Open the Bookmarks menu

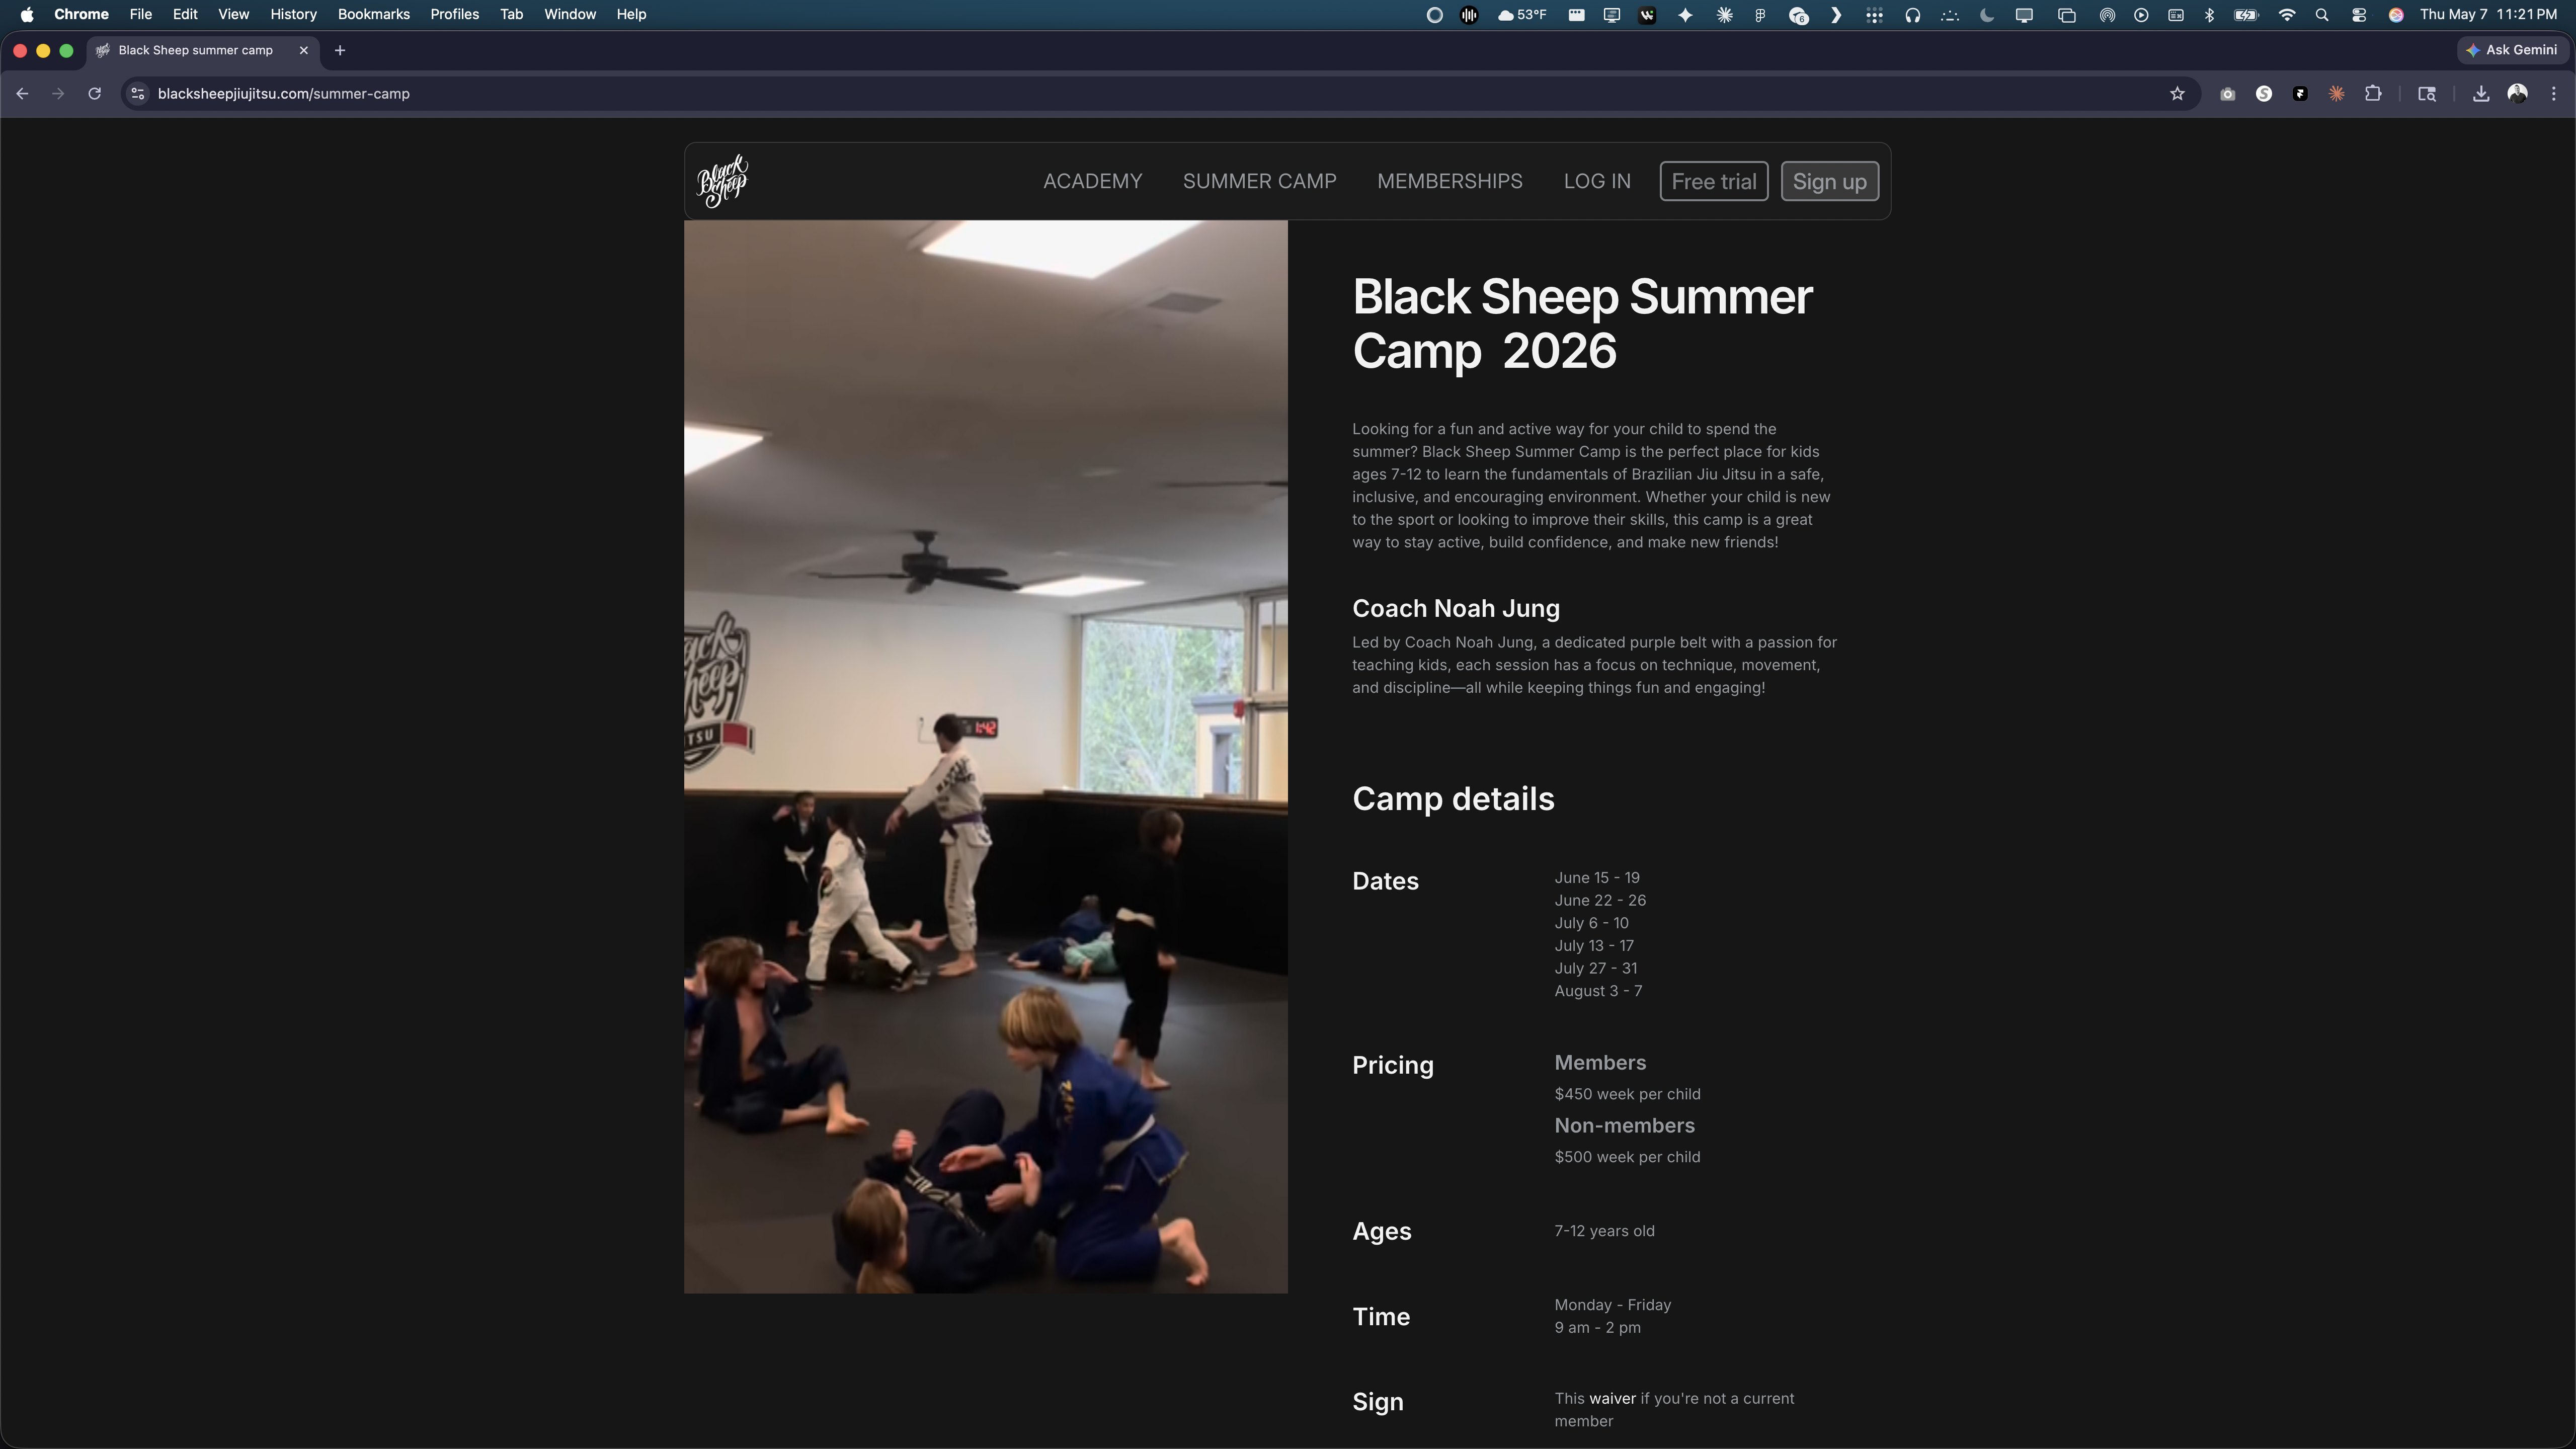[374, 14]
